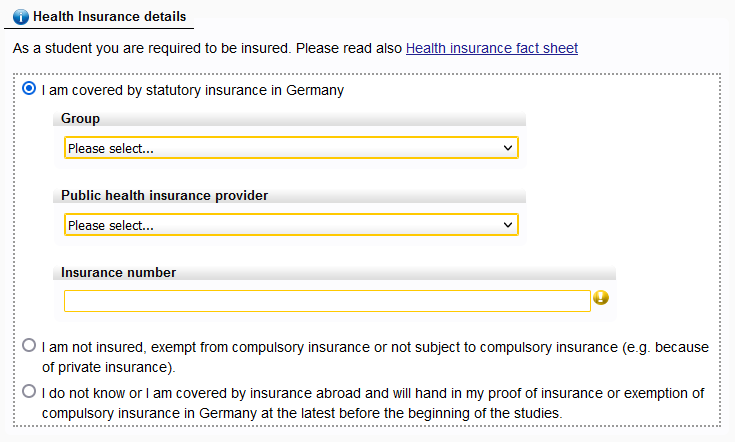Viewport: 735px width, 442px height.
Task: Click 'Please select...' text in the provider box
Action: click(111, 225)
